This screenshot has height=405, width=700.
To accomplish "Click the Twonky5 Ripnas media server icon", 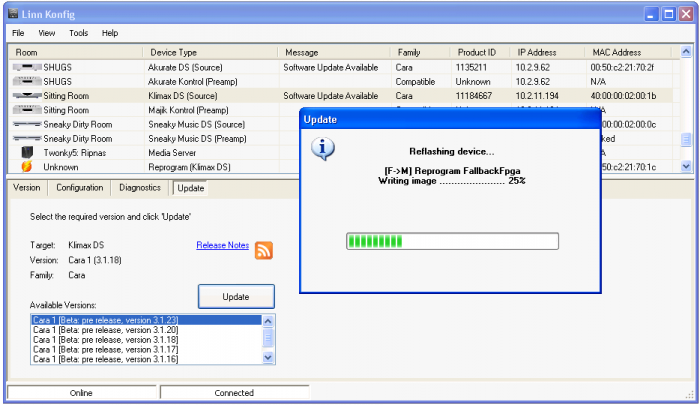I will click(27, 152).
